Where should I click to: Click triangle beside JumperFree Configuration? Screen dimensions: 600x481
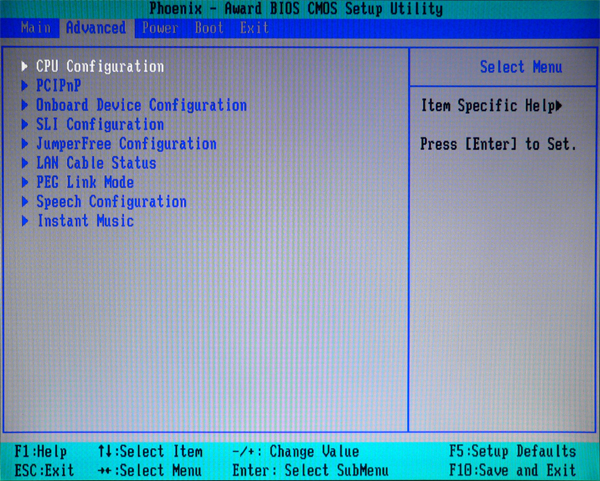pyautogui.click(x=25, y=144)
